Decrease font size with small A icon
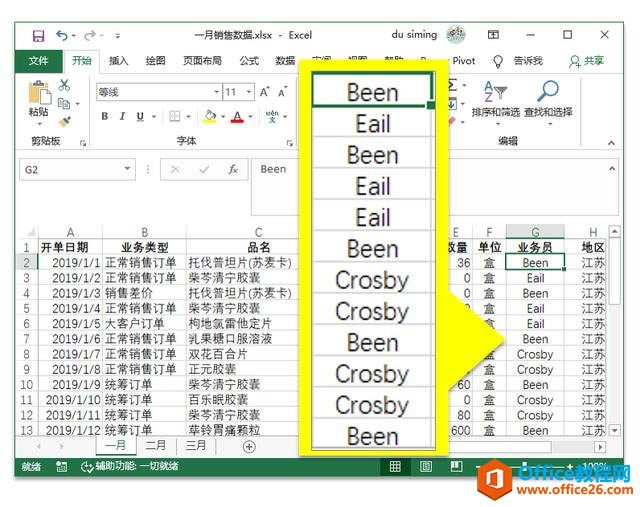Screen dimensions: 640x507 point(282,93)
